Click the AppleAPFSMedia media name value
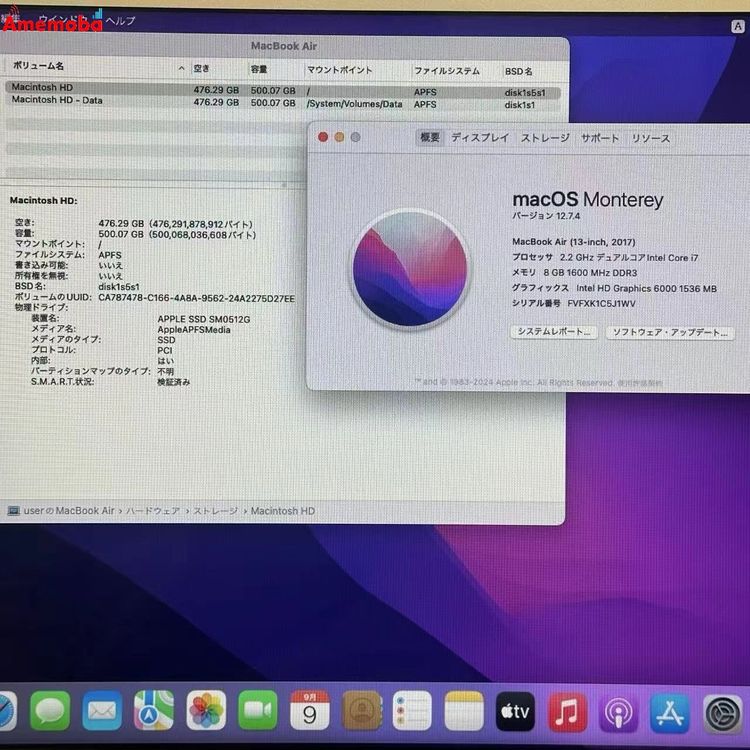750x750 pixels. tap(194, 330)
